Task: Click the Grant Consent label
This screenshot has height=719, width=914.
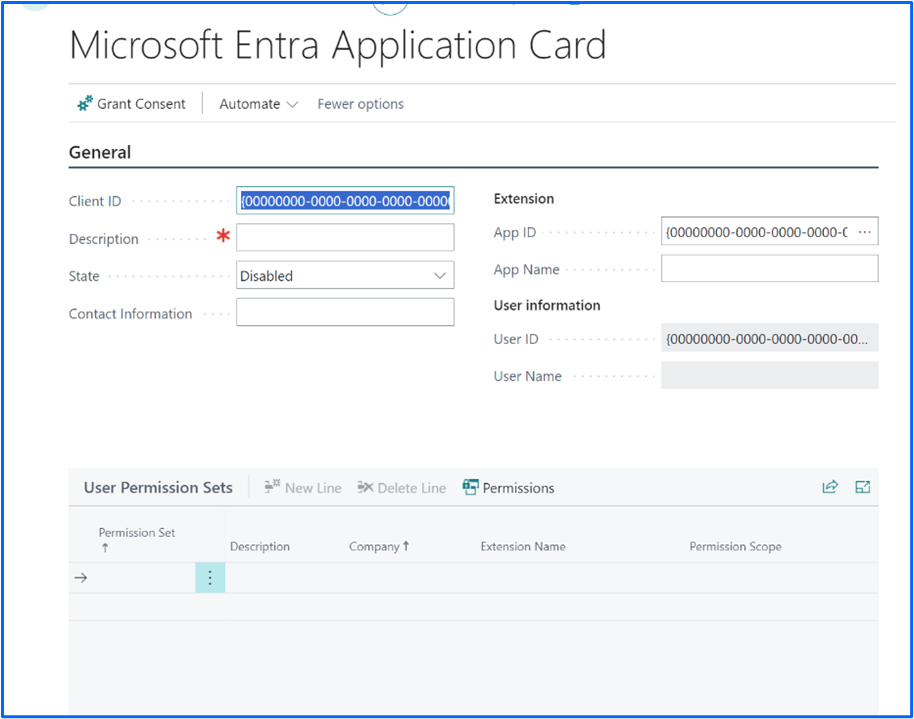Action: point(141,104)
